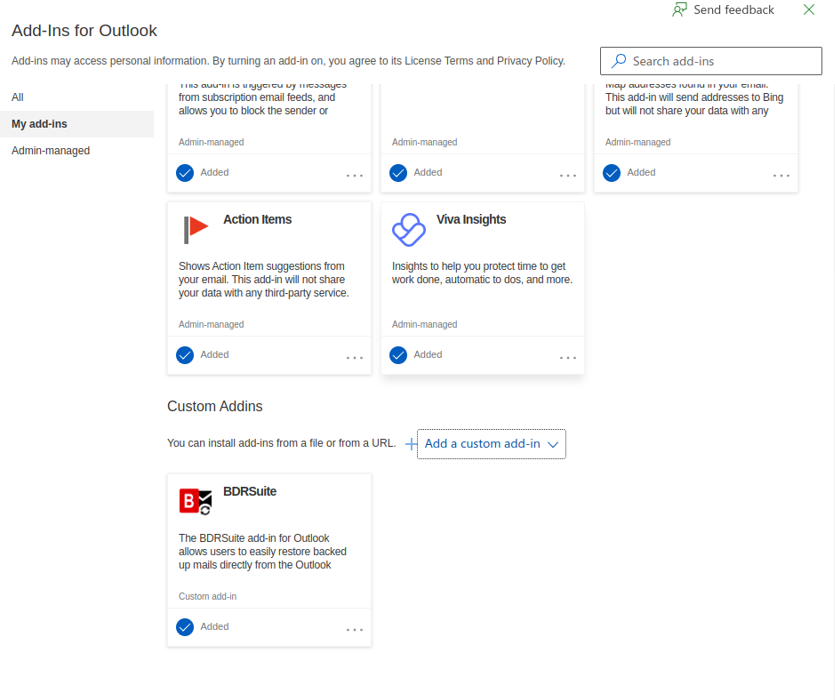Image resolution: width=835 pixels, height=700 pixels.
Task: Toggle the Added checkmark for Viva Insights
Action: coord(398,355)
